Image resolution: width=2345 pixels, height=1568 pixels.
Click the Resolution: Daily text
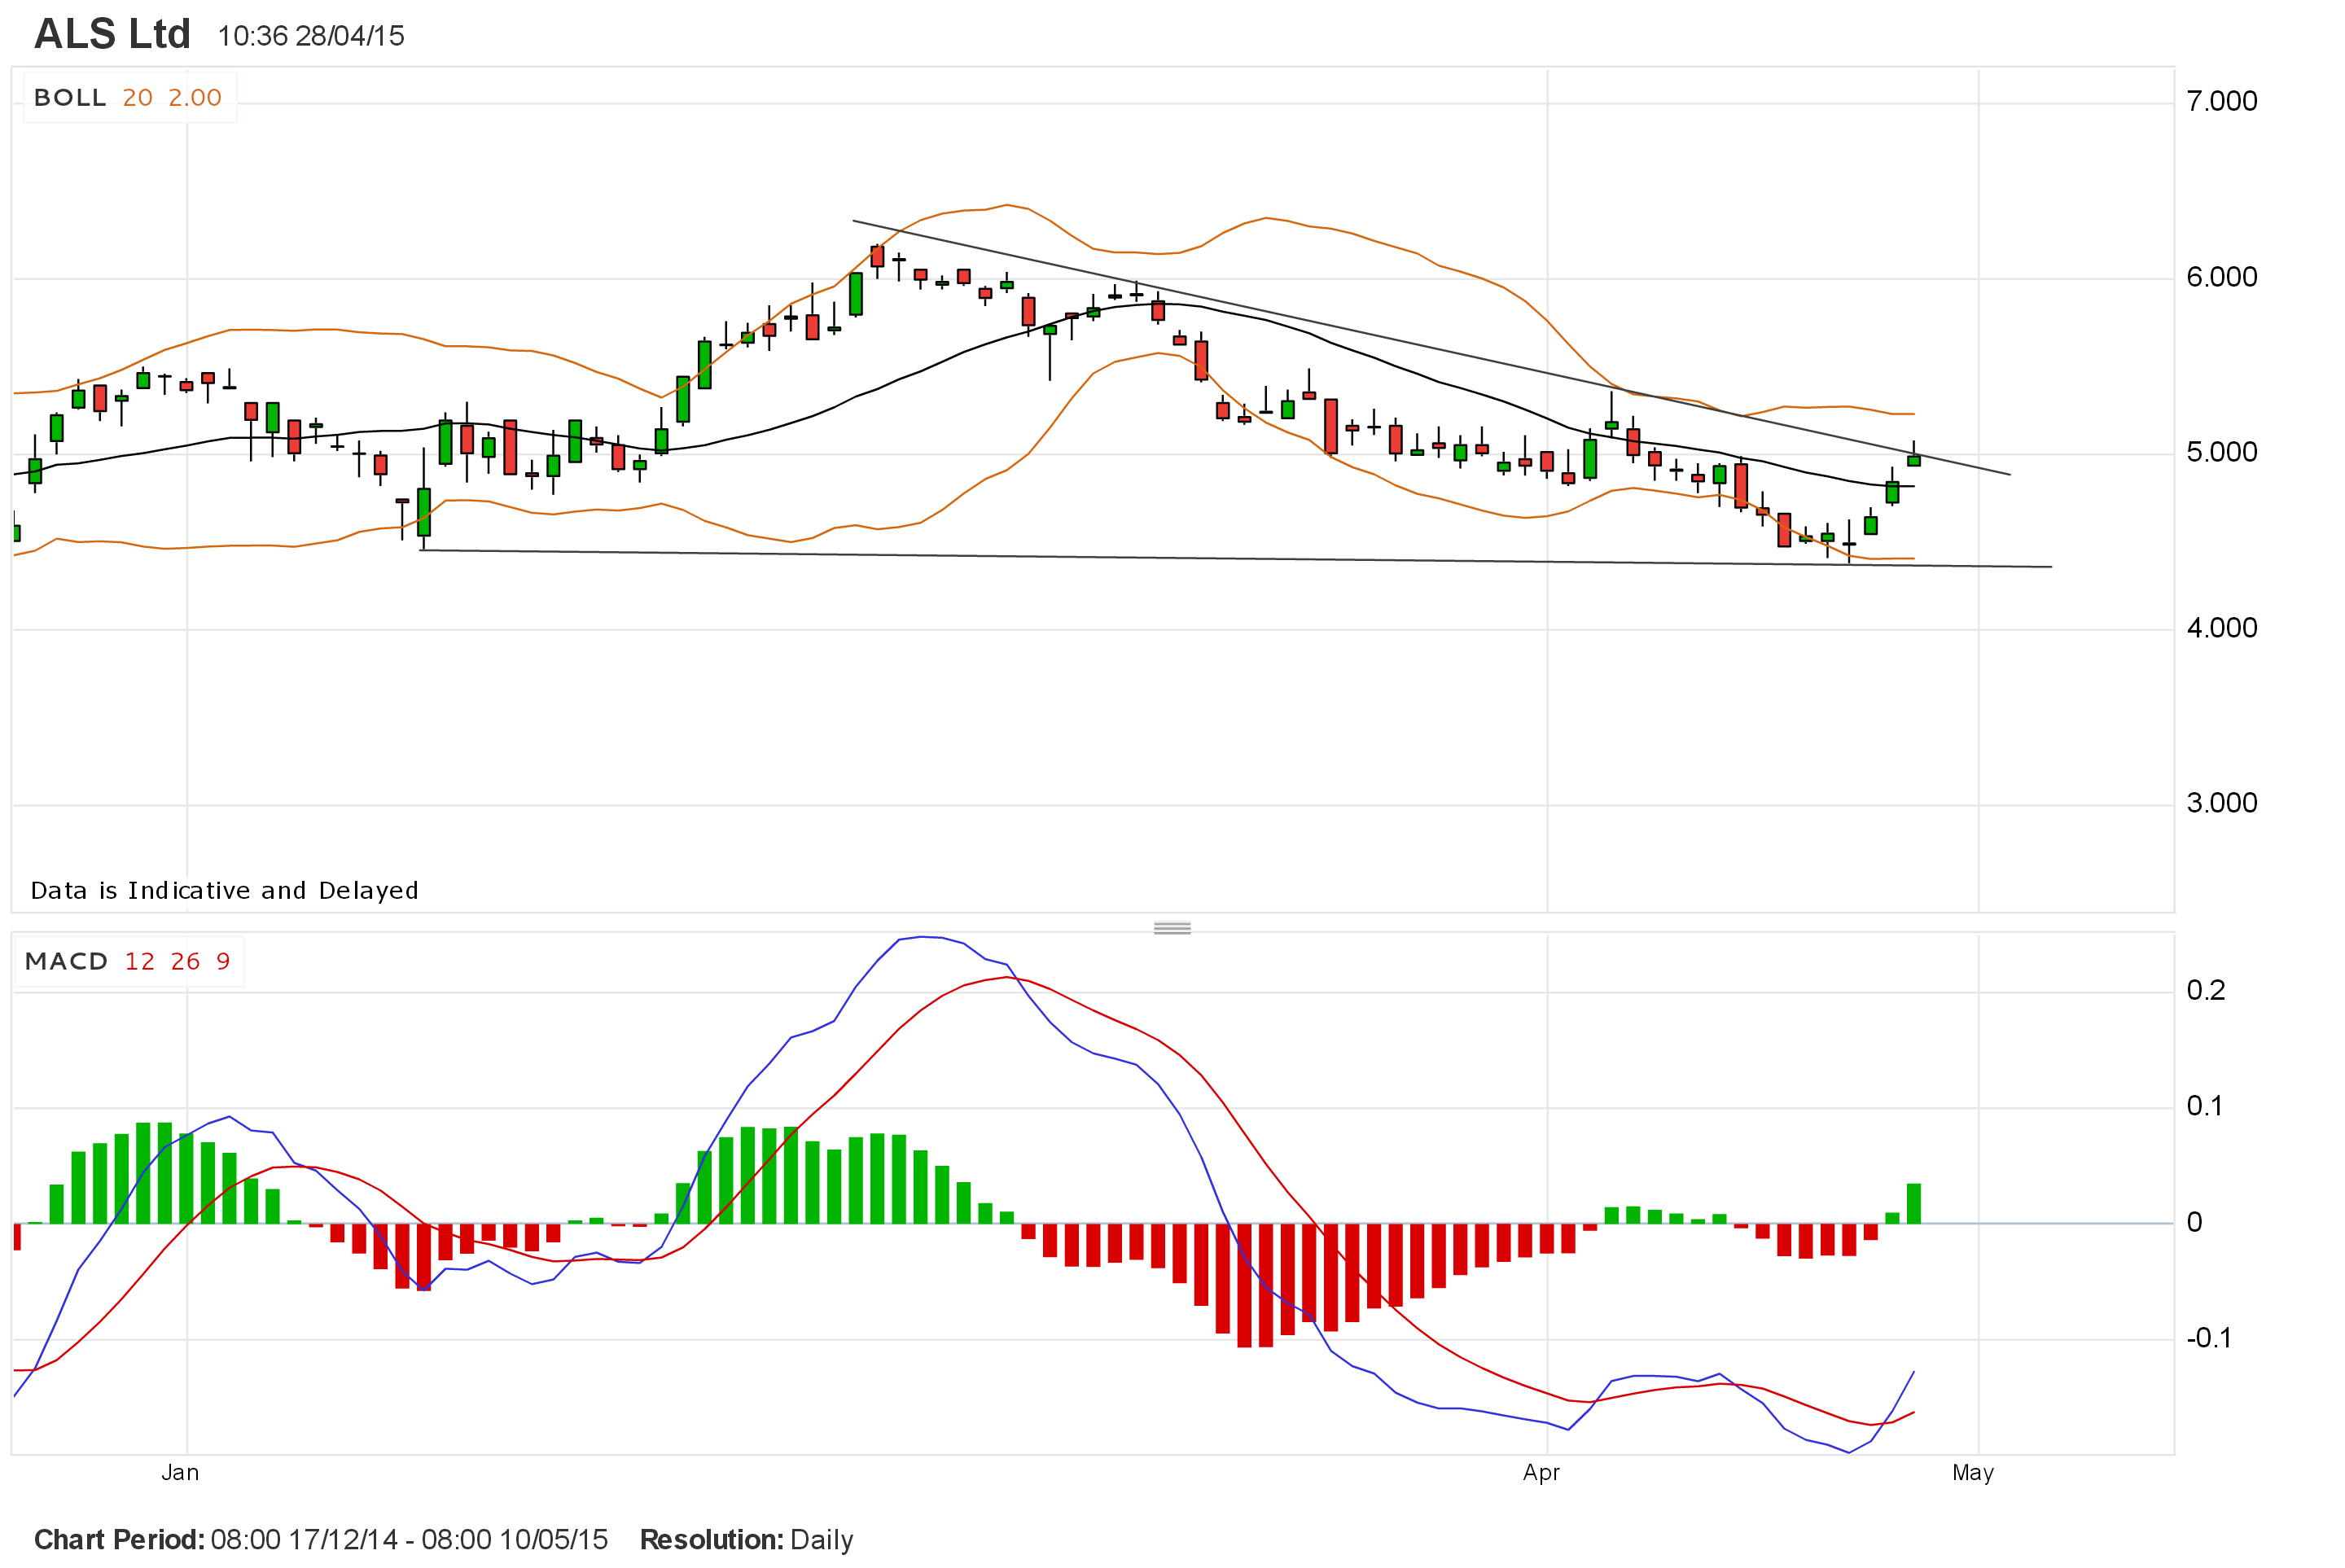(746, 1539)
